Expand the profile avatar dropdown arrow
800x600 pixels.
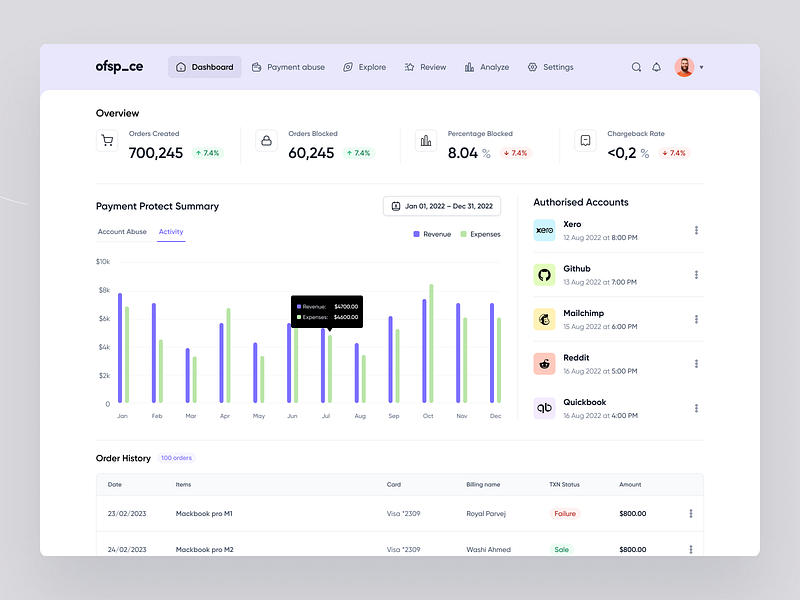point(702,67)
